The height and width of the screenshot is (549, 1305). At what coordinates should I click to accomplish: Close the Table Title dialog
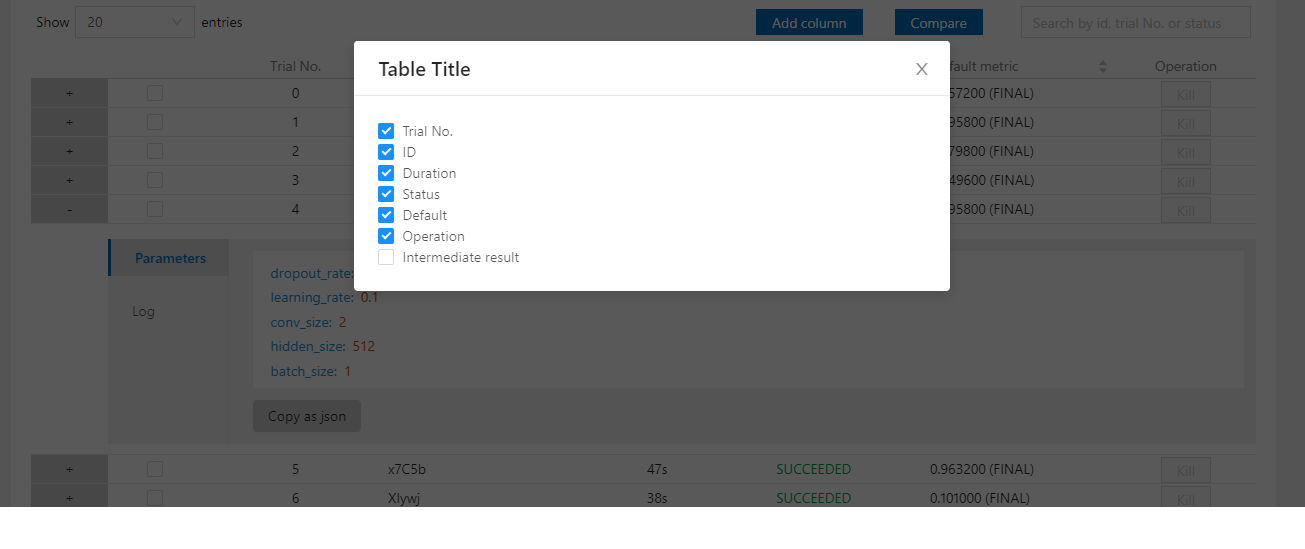pyautogui.click(x=921, y=69)
